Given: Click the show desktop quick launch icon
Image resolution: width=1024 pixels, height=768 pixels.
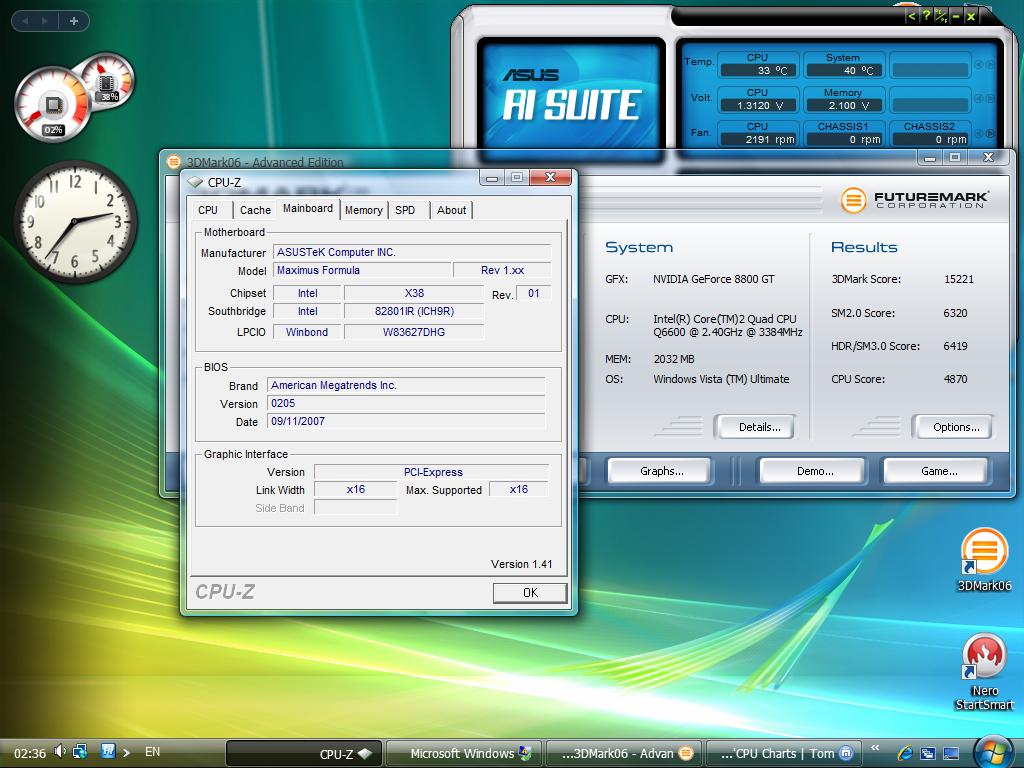Looking at the screenshot, I should pos(951,754).
